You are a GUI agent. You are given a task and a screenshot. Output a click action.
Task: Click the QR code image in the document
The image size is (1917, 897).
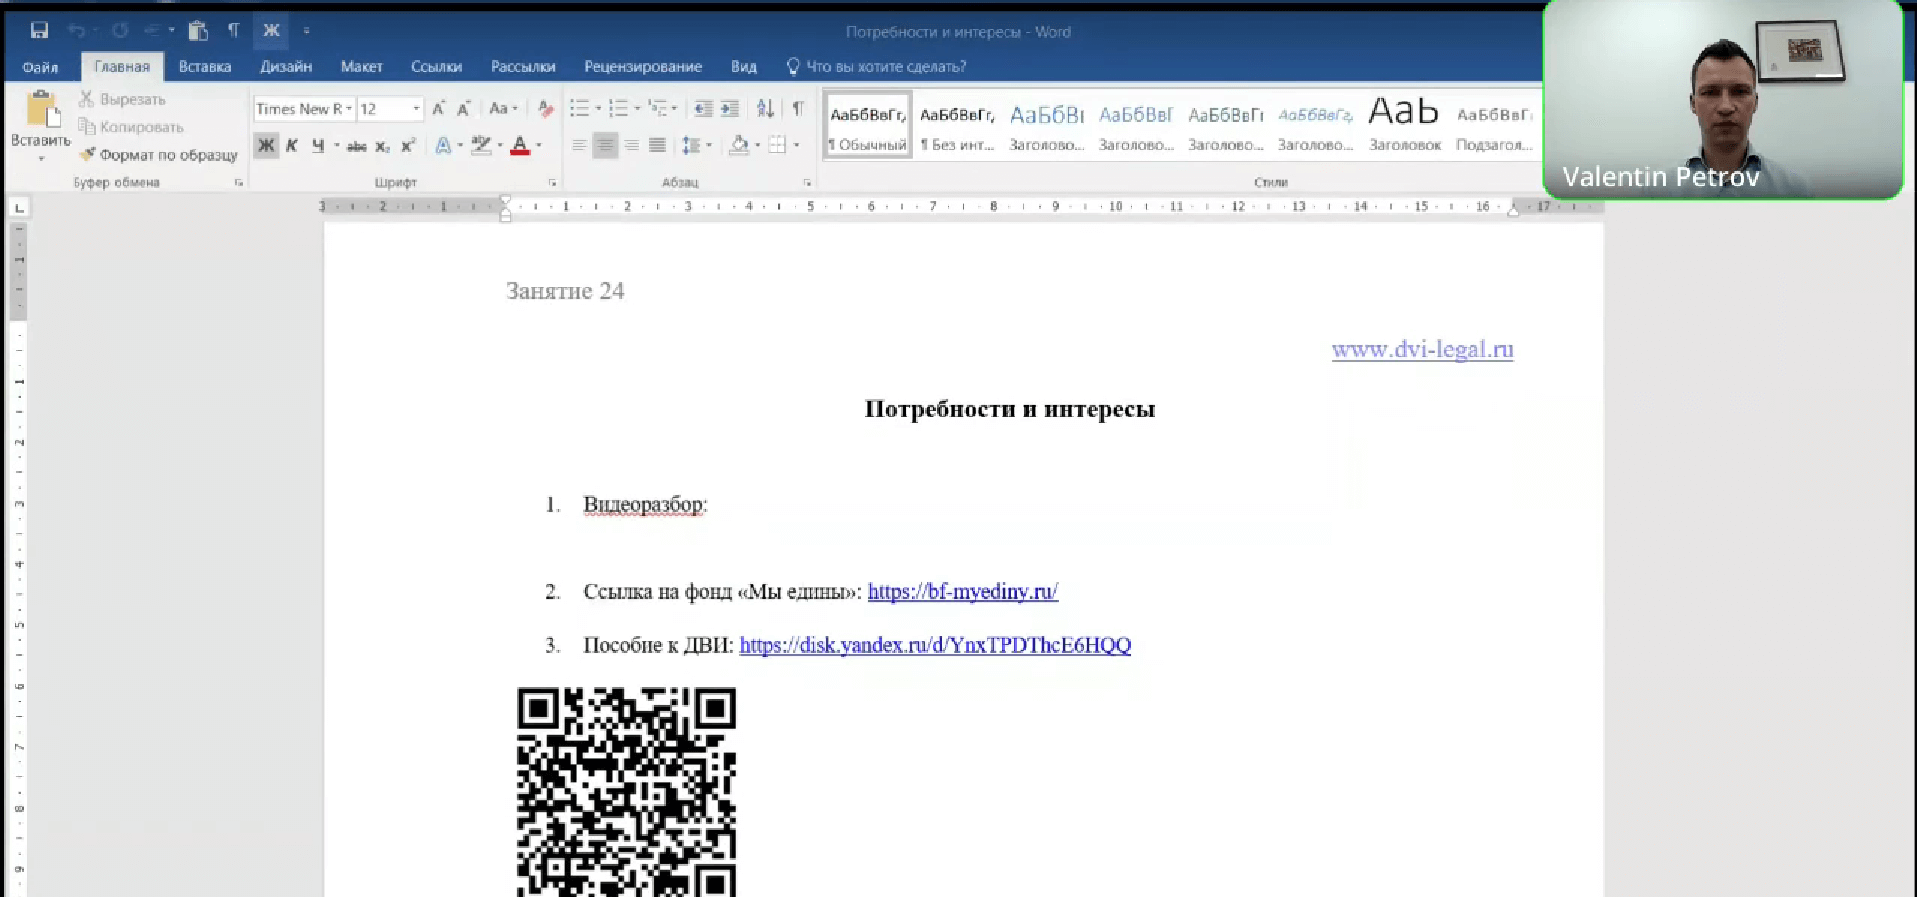(626, 791)
